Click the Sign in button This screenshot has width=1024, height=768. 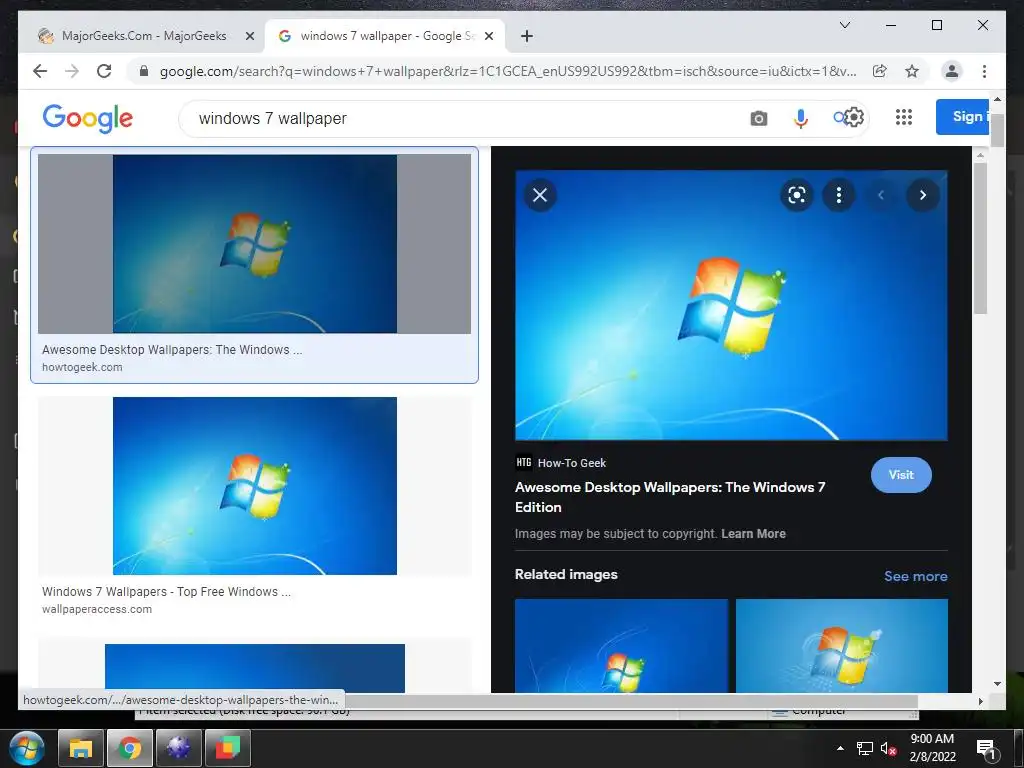tap(963, 117)
